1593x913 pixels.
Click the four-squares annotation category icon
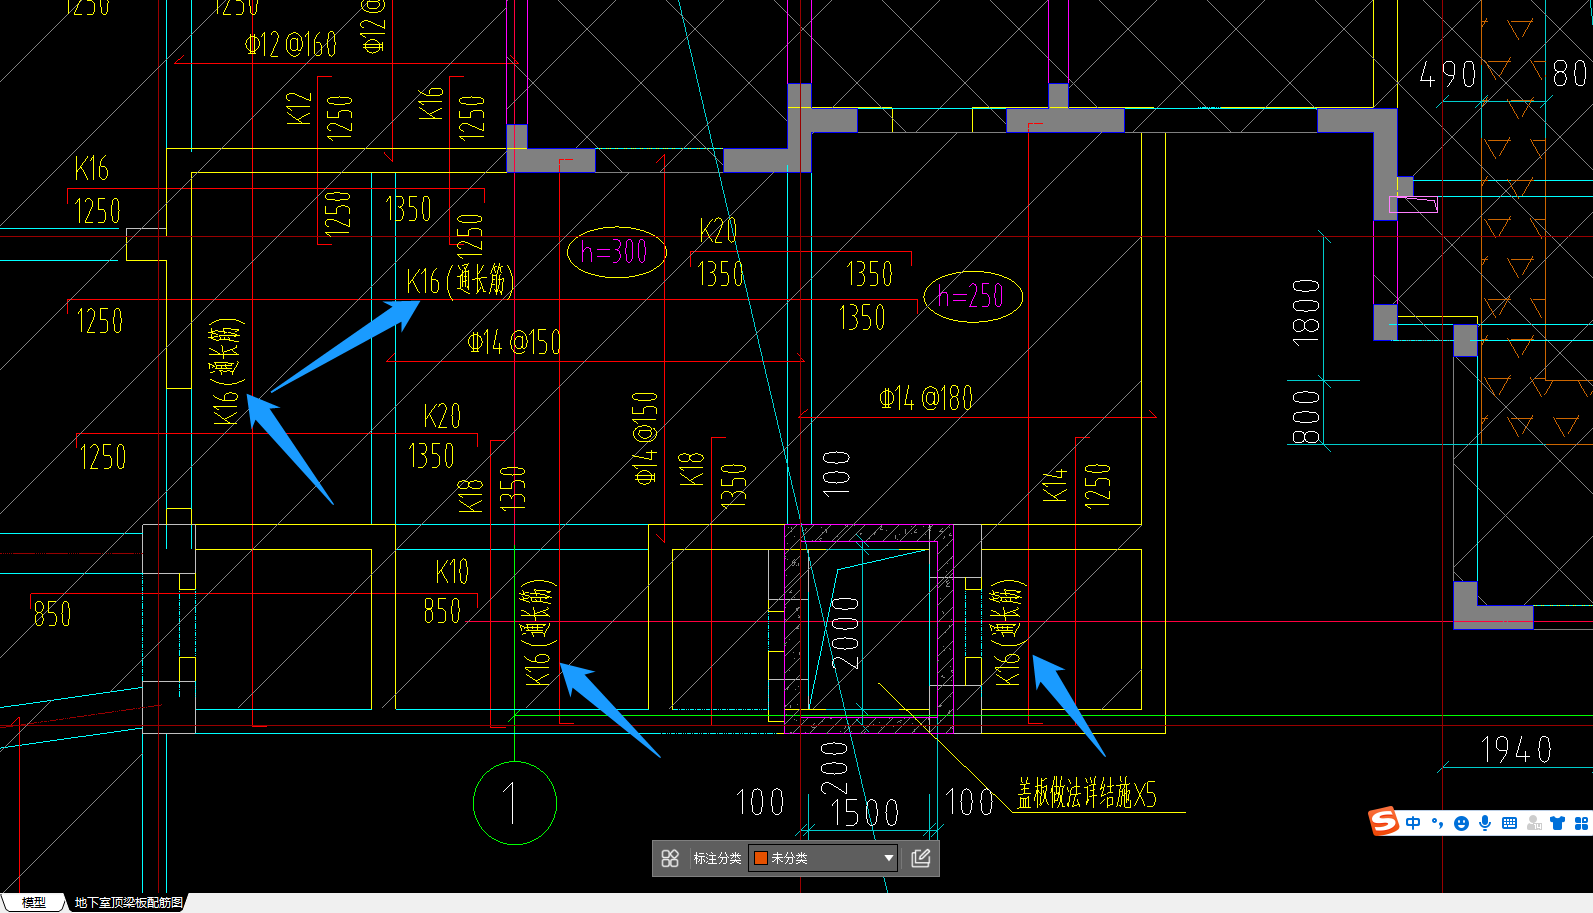tap(670, 858)
